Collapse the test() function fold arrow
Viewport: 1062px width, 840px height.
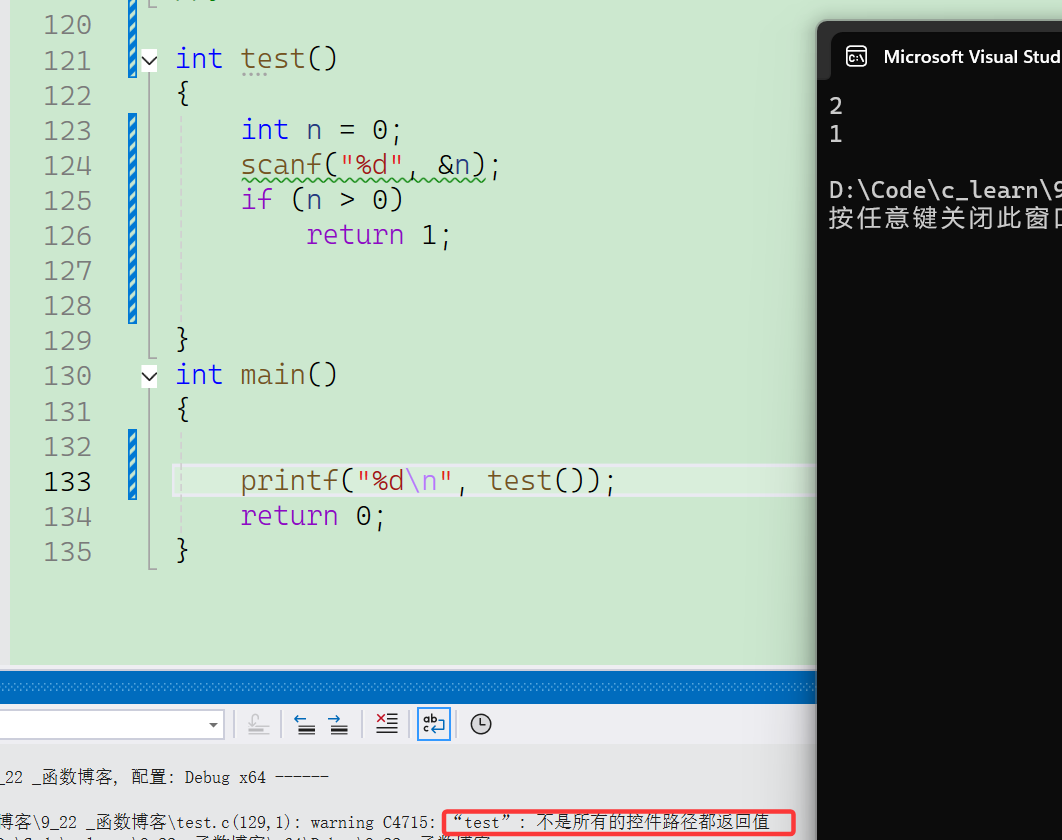coord(149,60)
